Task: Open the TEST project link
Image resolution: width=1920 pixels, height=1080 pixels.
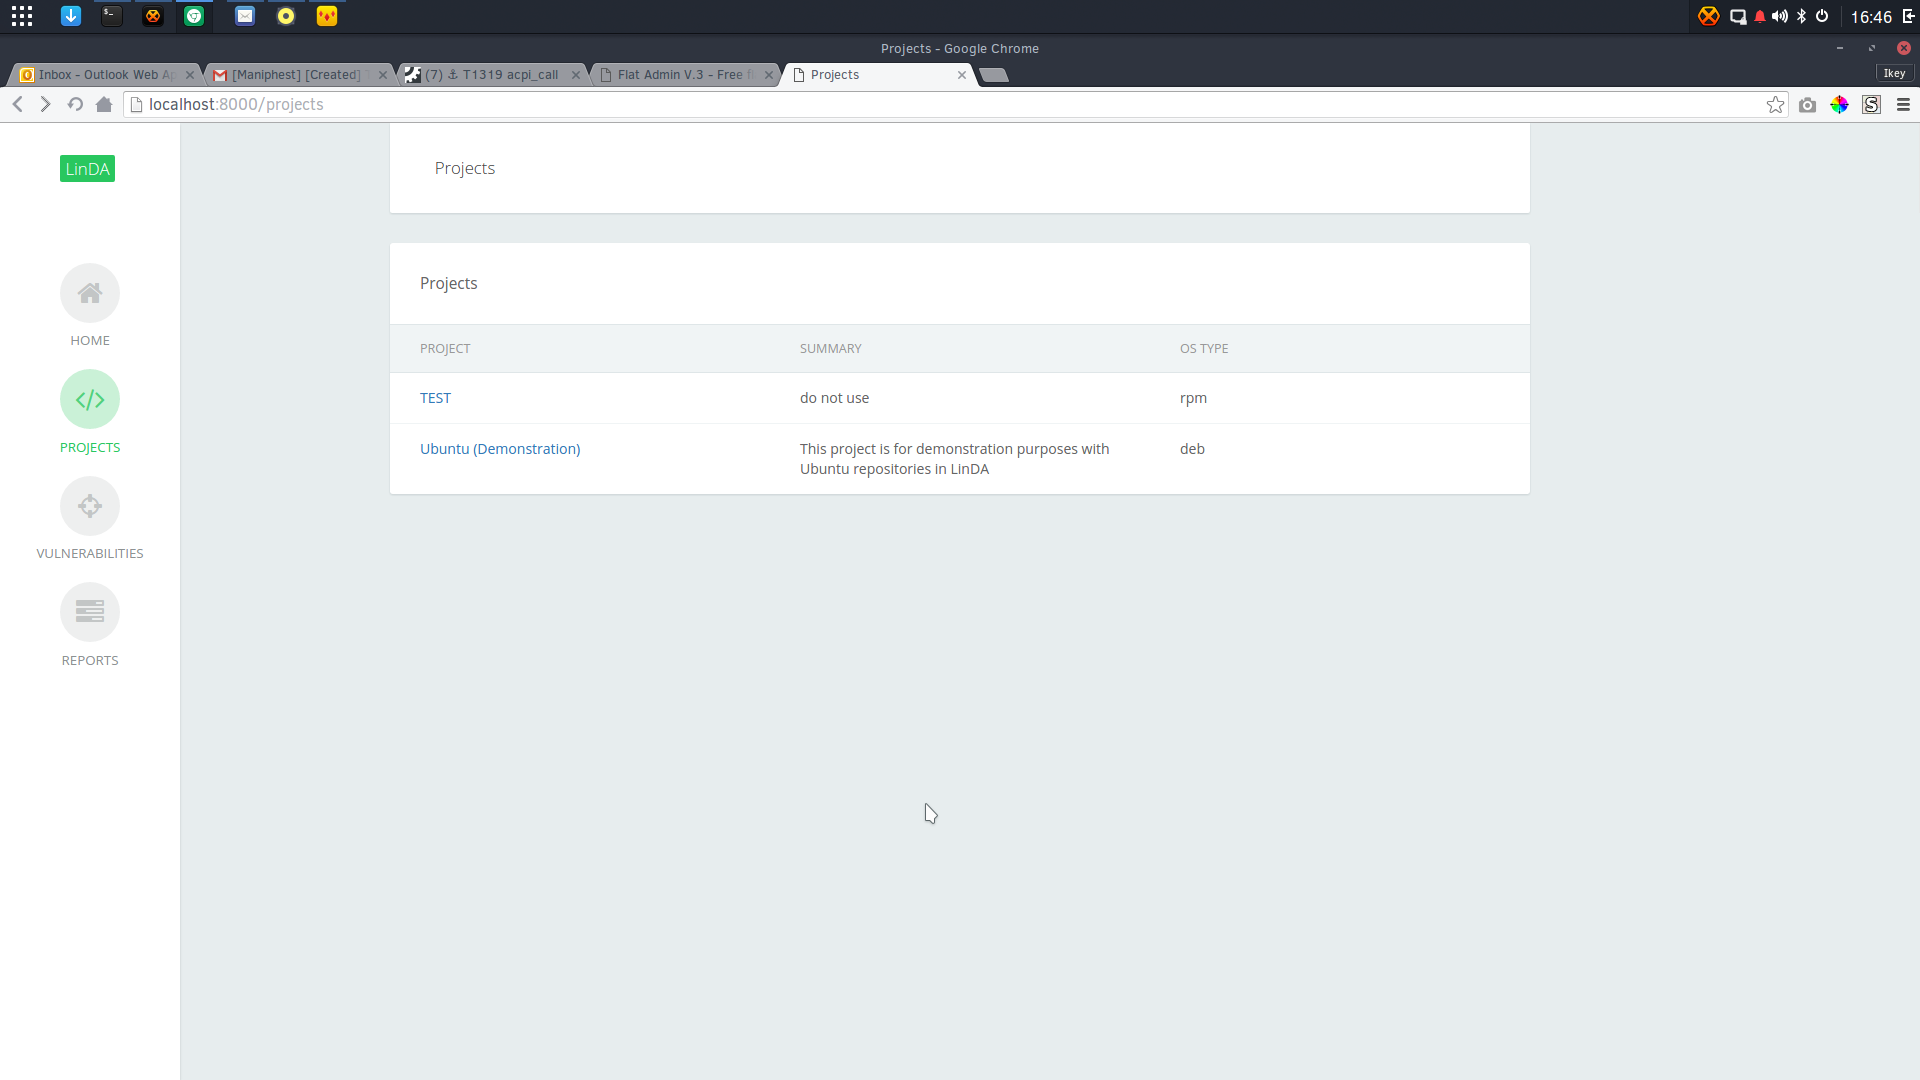Action: point(435,398)
